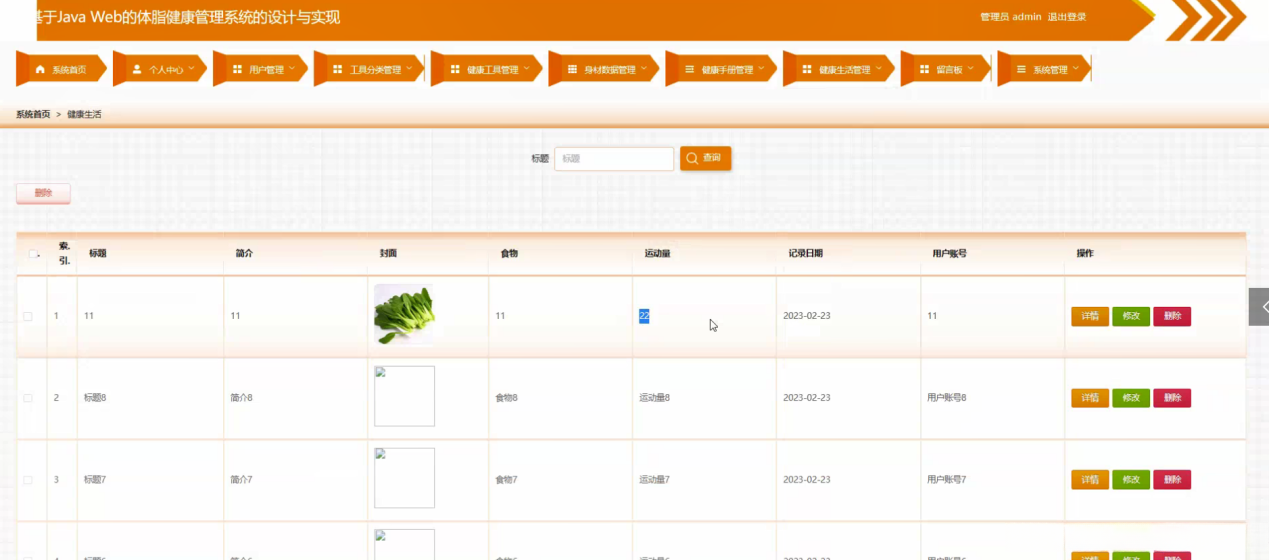The image size is (1269, 560).
Task: Click the 用户账号 column header
Action: coord(949,254)
